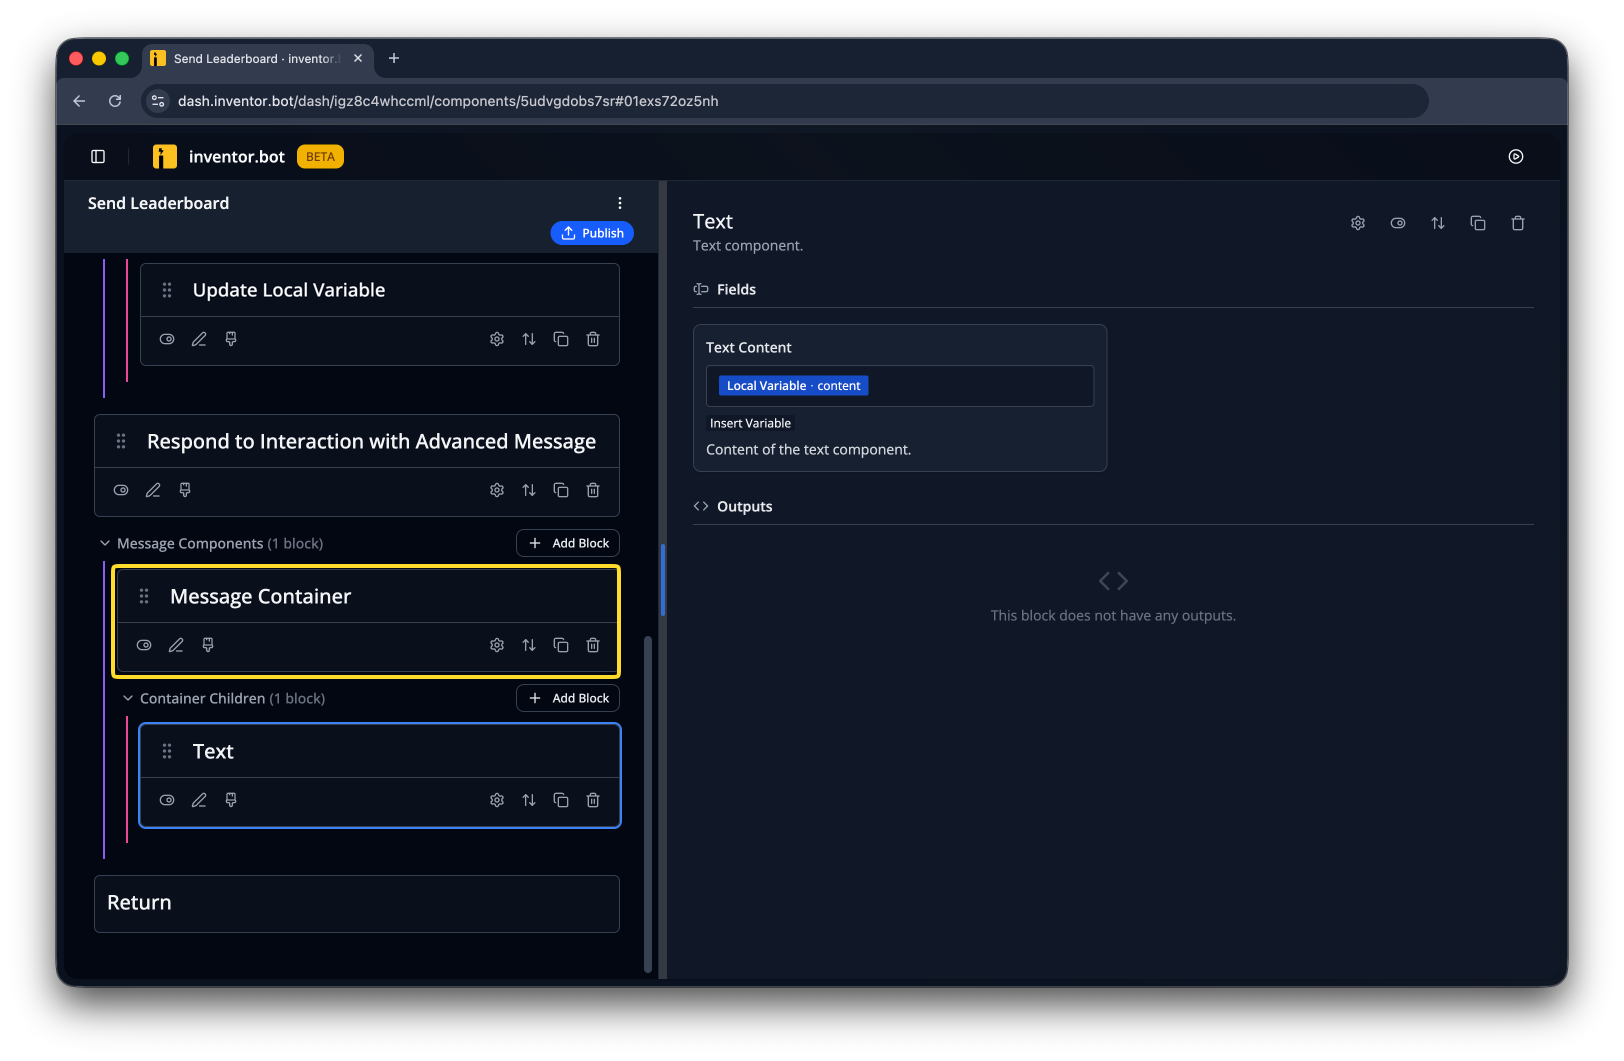The image size is (1624, 1061).
Task: Grab the Message Container drag handle
Action: (144, 596)
